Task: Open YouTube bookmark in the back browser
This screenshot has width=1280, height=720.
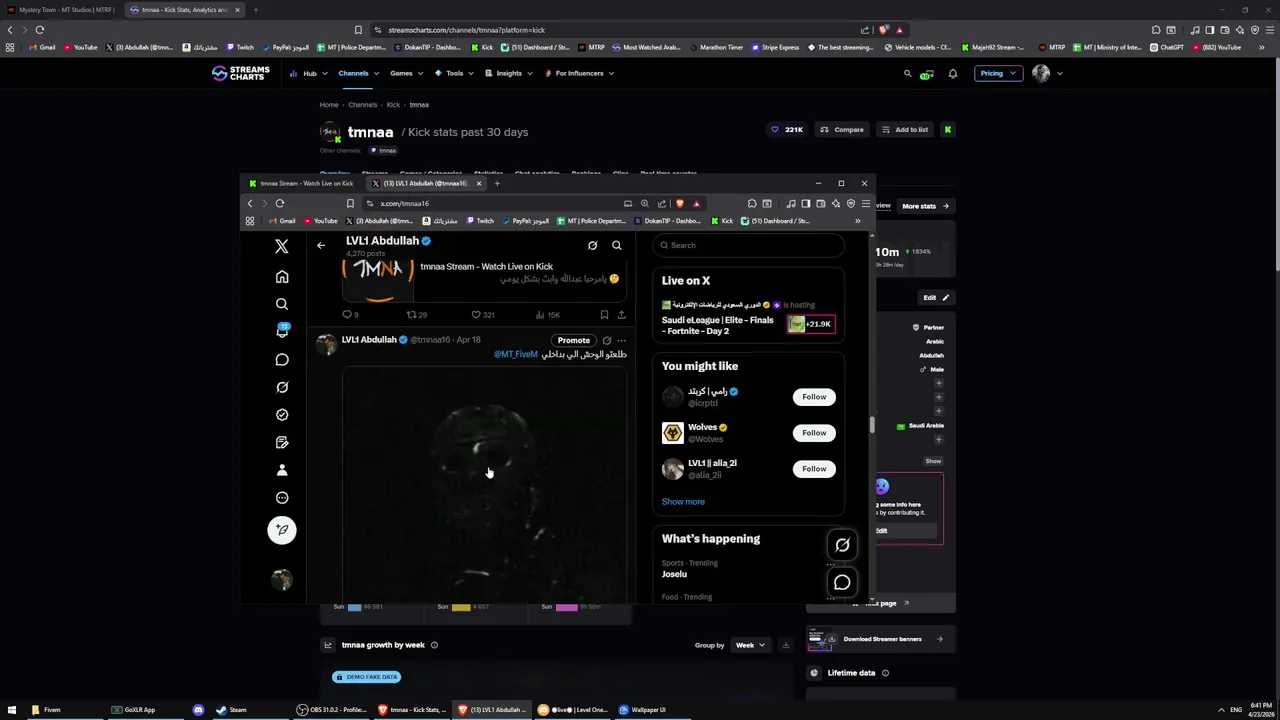Action: tap(81, 47)
